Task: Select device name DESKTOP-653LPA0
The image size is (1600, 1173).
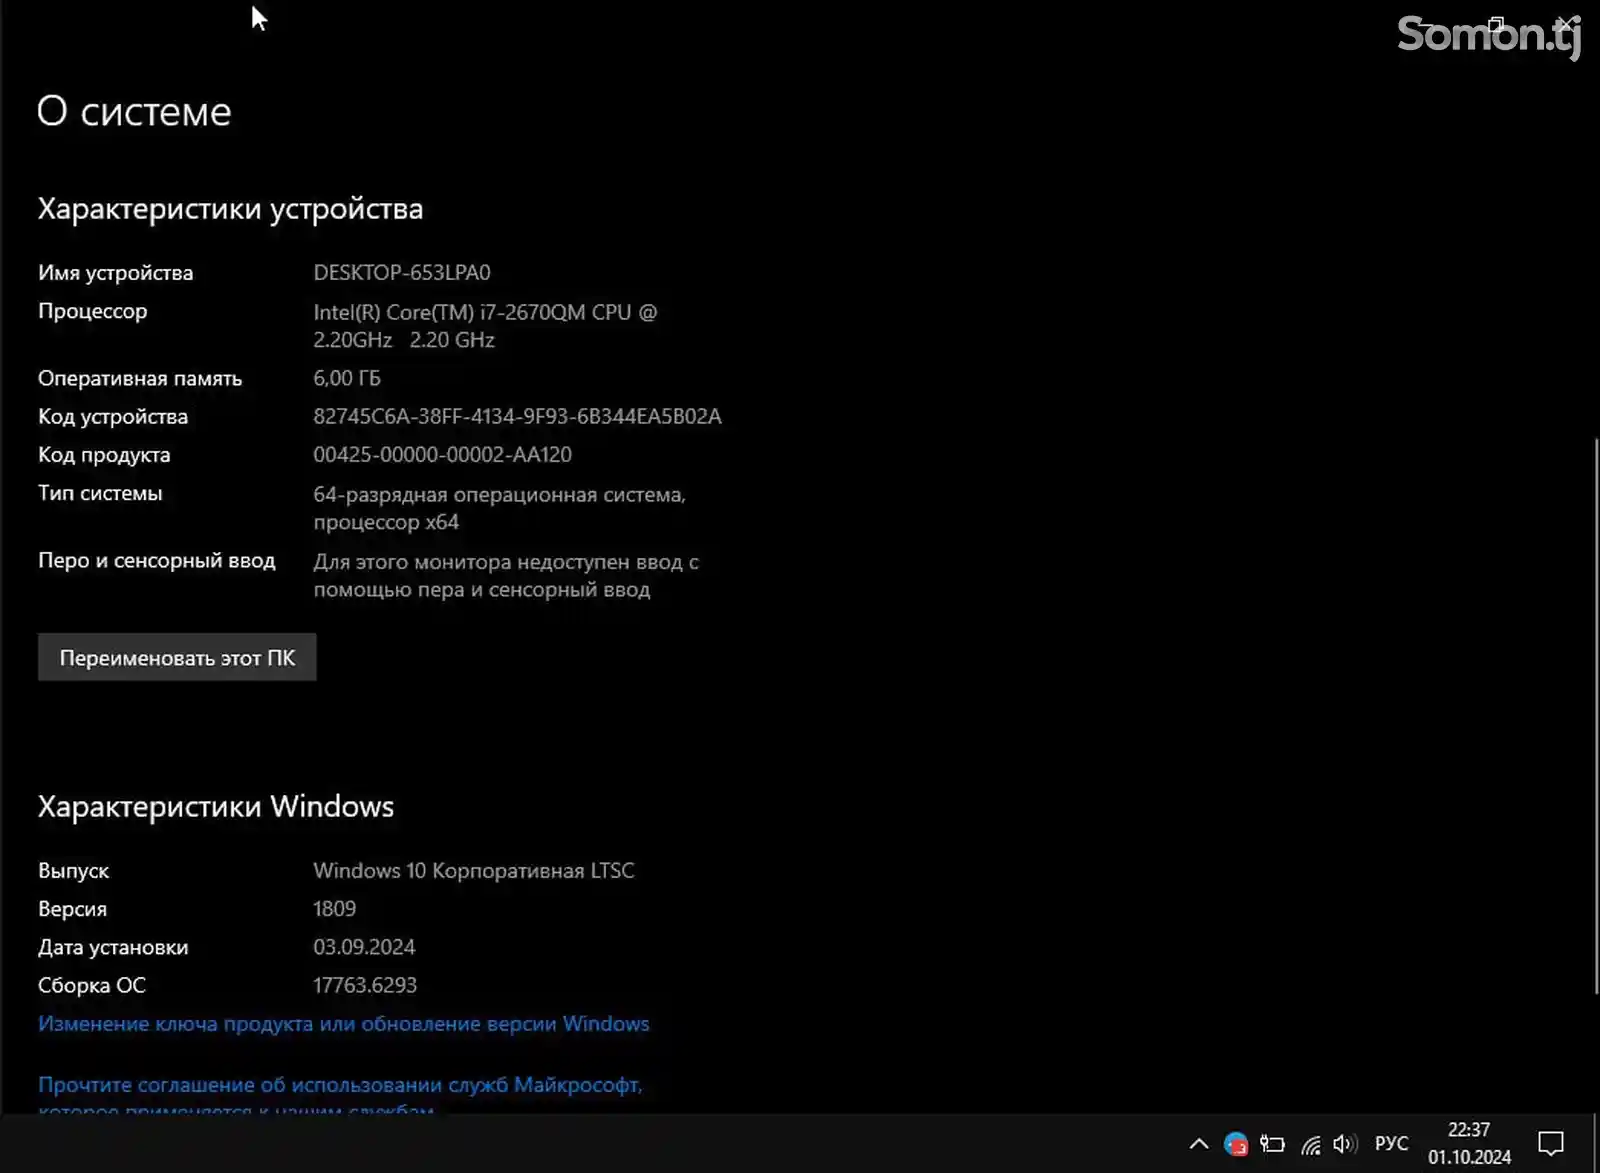Action: pyautogui.click(x=402, y=273)
